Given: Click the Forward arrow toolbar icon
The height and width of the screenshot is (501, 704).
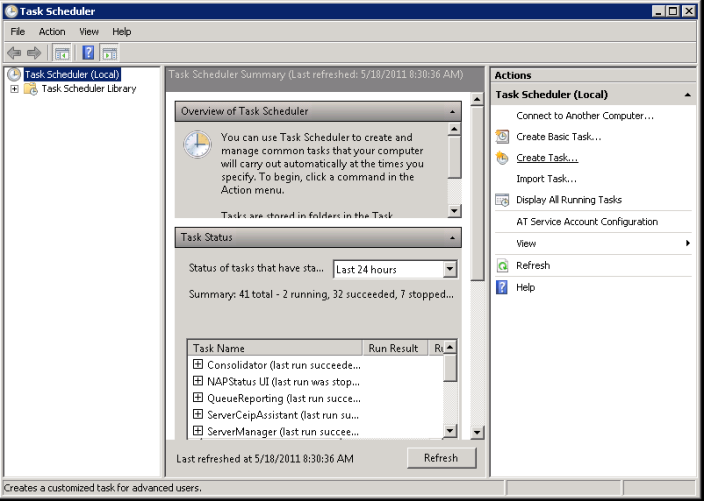Looking at the screenshot, I should tap(34, 53).
